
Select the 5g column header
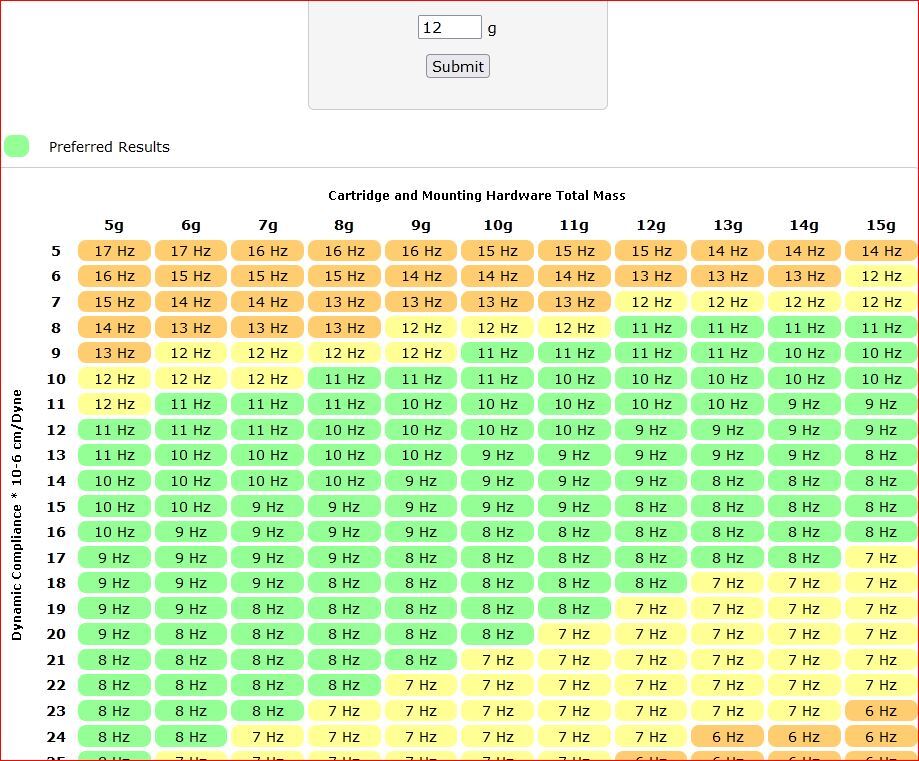point(114,225)
